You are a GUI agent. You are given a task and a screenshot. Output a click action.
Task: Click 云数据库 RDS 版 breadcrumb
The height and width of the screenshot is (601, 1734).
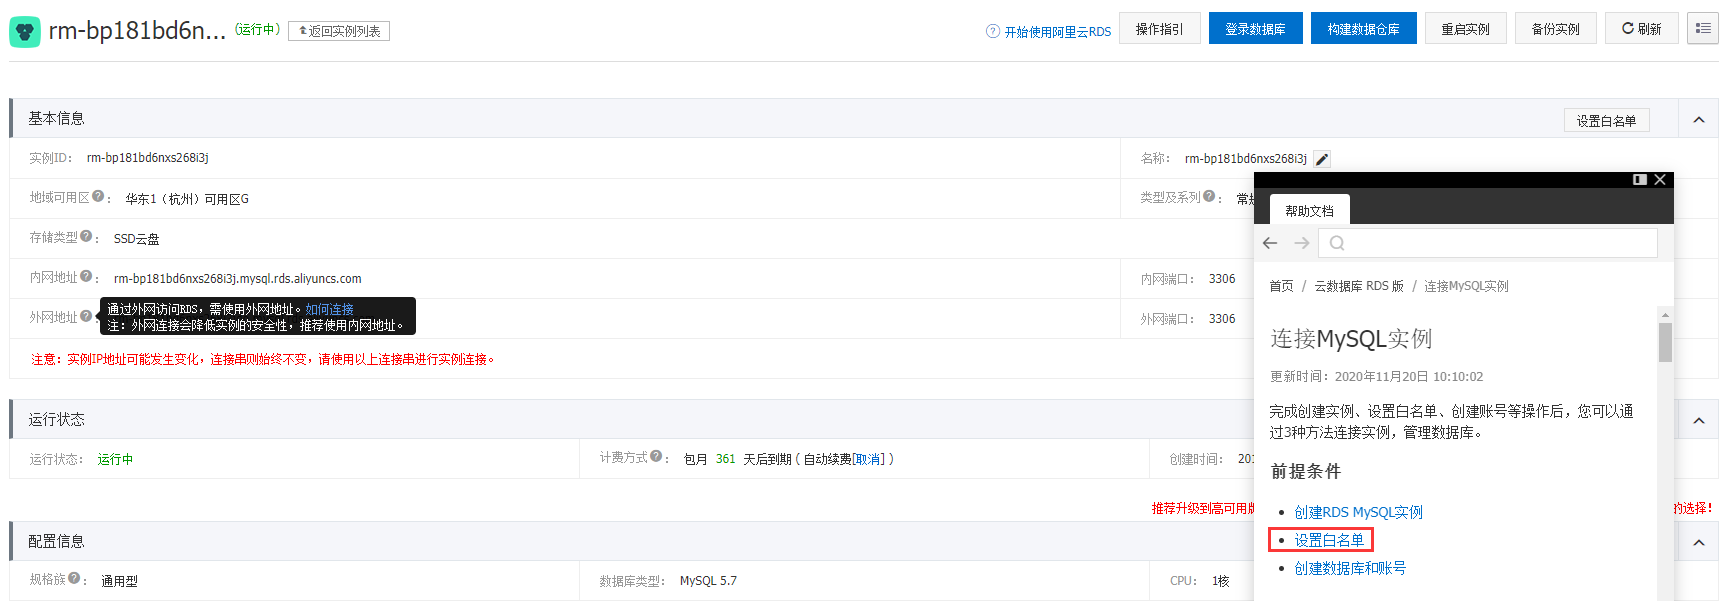pos(1359,286)
